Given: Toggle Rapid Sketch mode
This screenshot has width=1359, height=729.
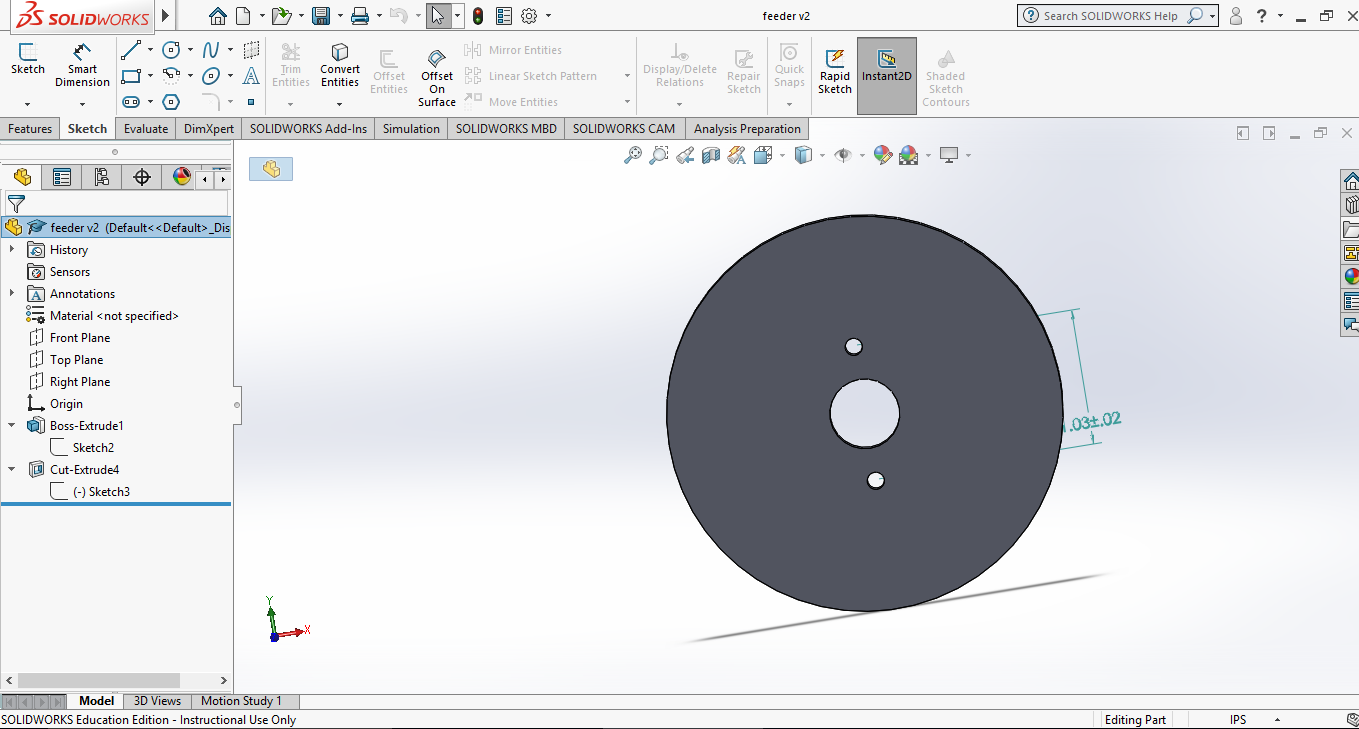Looking at the screenshot, I should coord(834,68).
